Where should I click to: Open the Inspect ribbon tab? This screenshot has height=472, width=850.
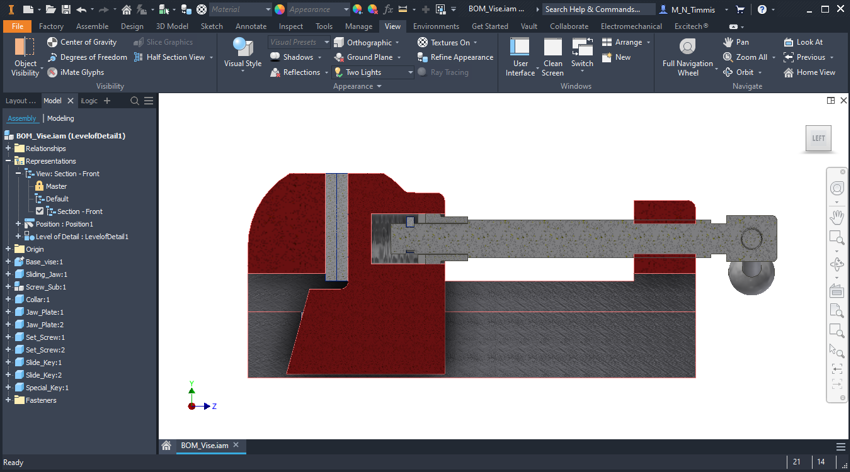(291, 26)
